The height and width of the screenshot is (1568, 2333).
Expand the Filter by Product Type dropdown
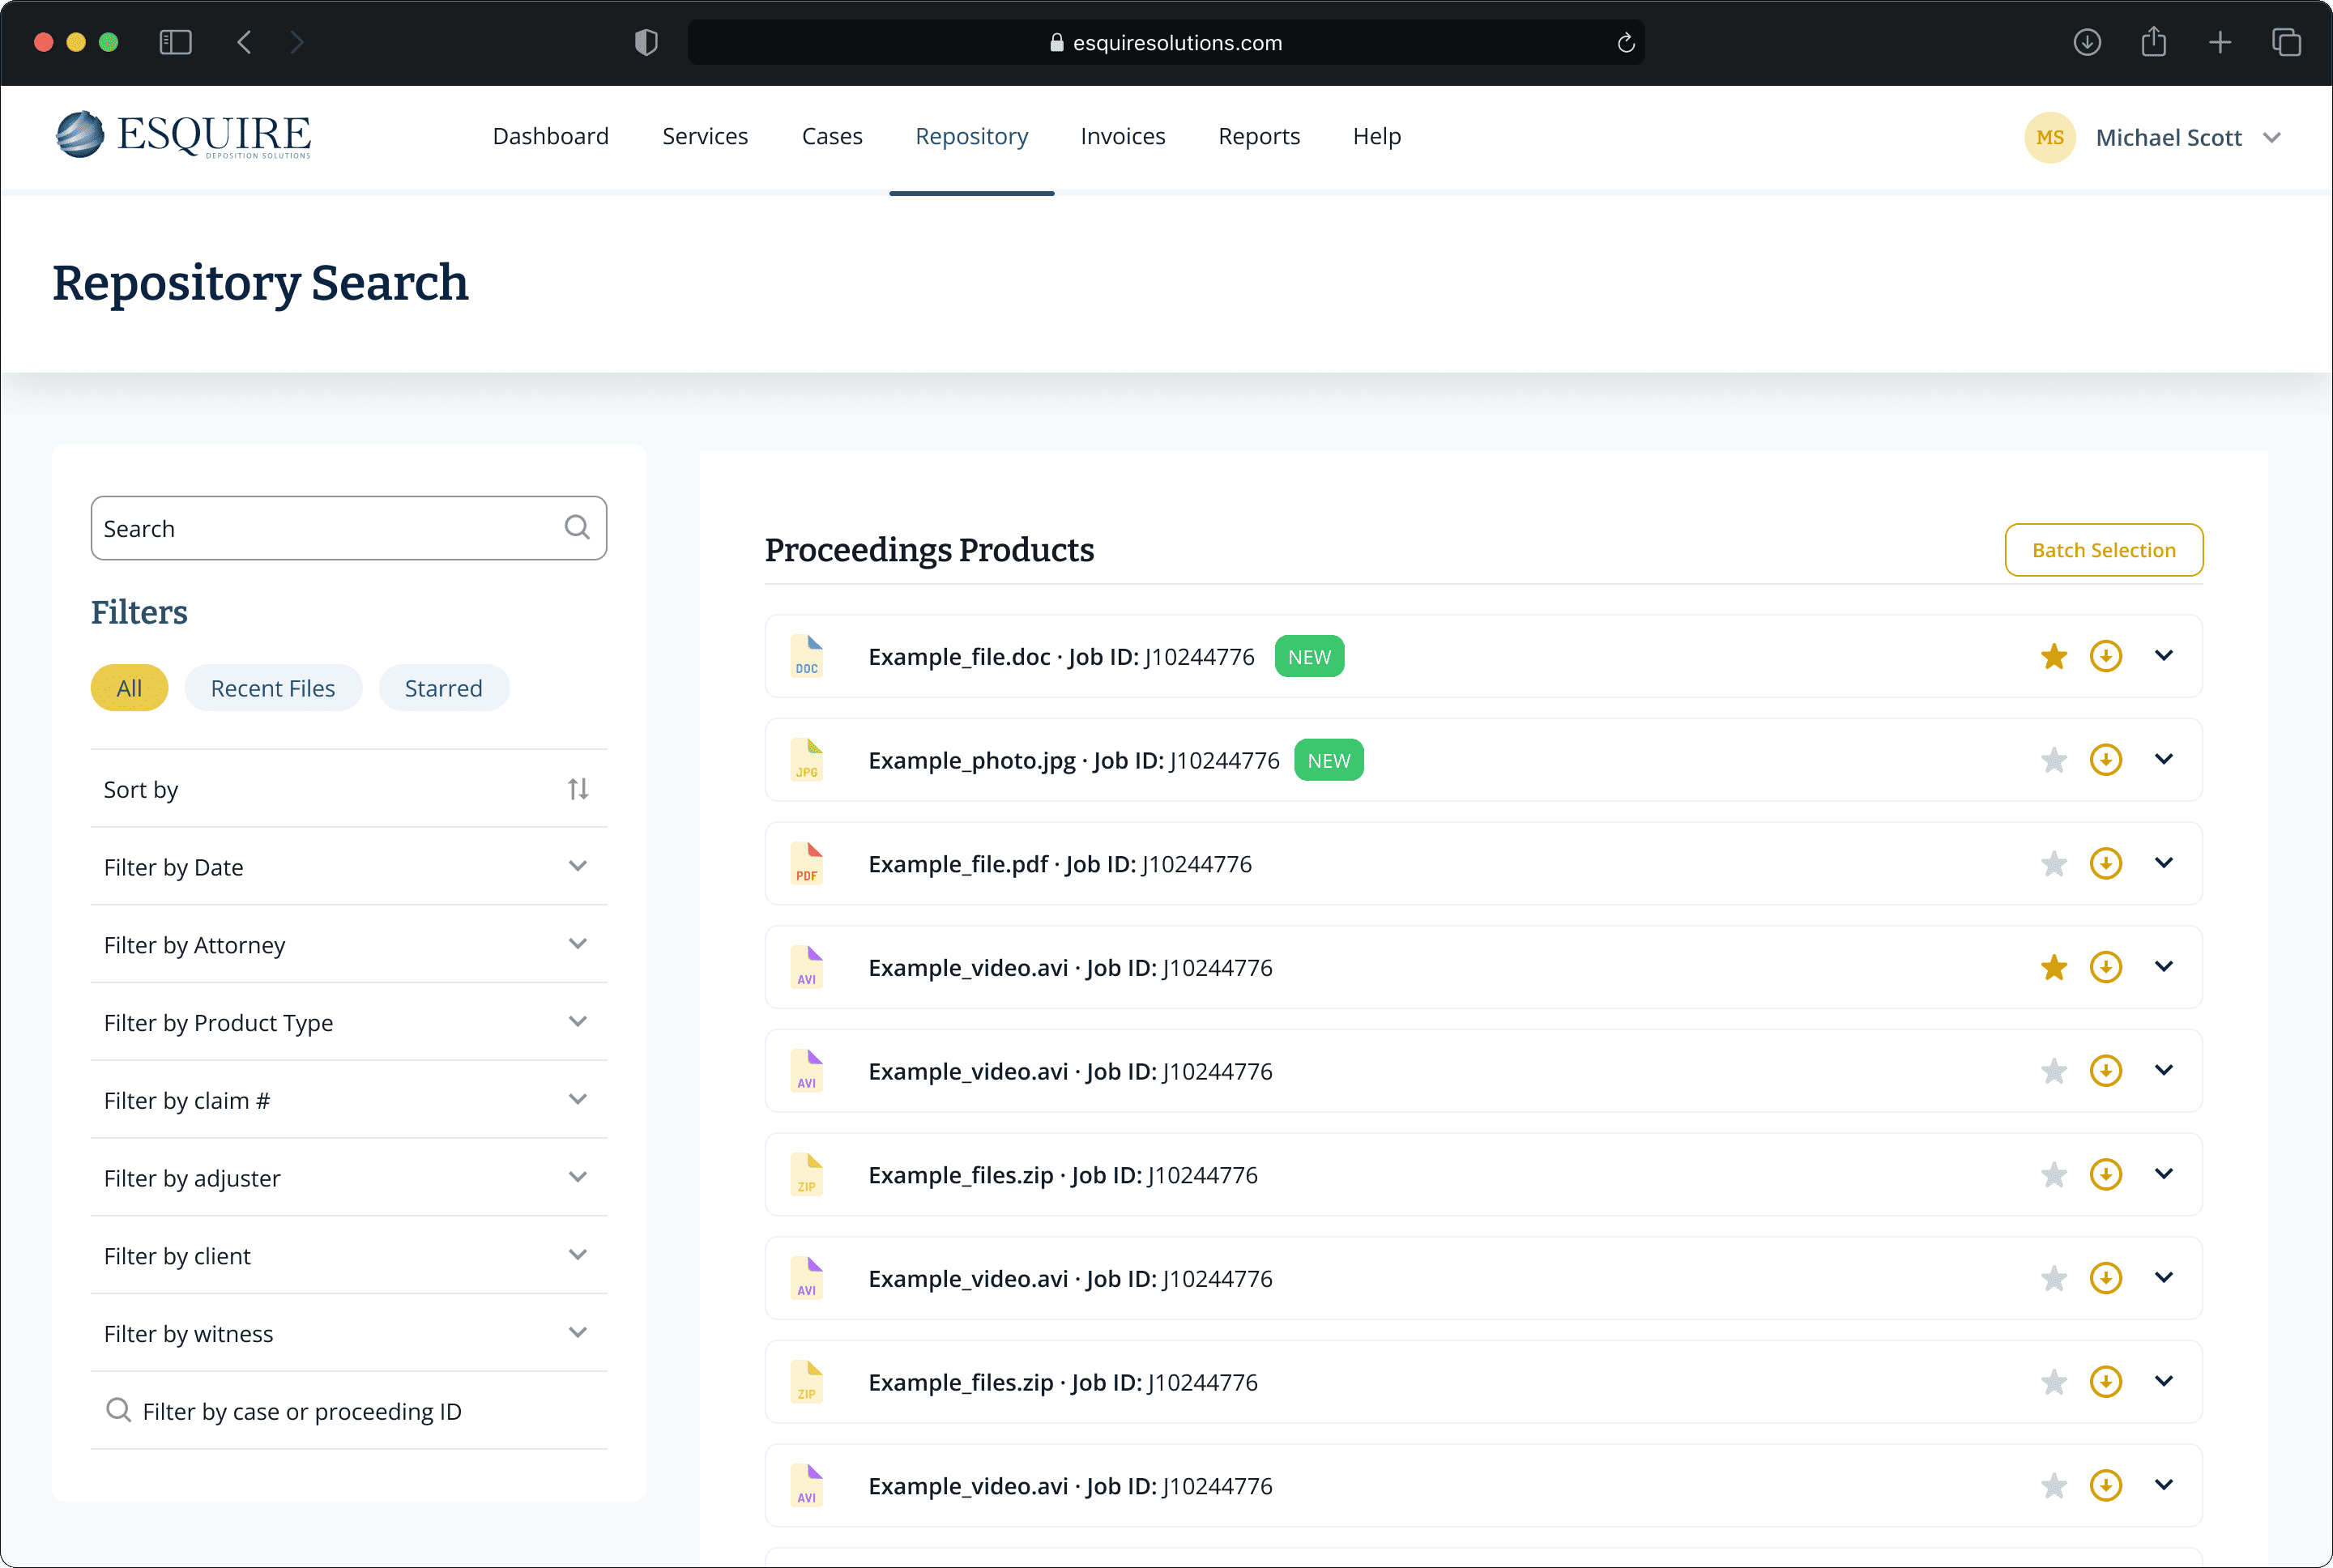[577, 1022]
